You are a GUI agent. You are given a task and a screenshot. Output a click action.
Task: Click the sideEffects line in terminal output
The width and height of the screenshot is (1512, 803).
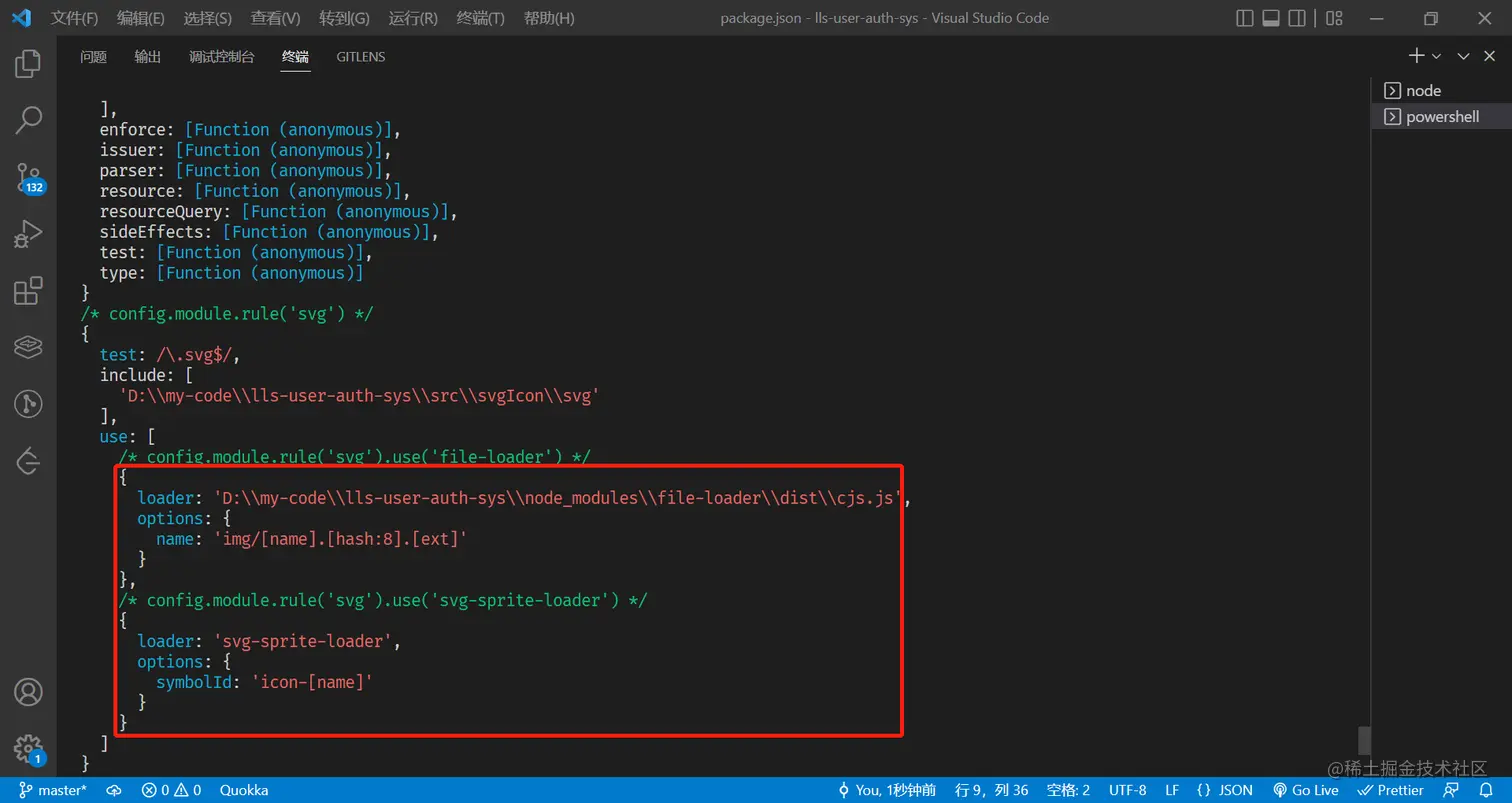tap(269, 232)
